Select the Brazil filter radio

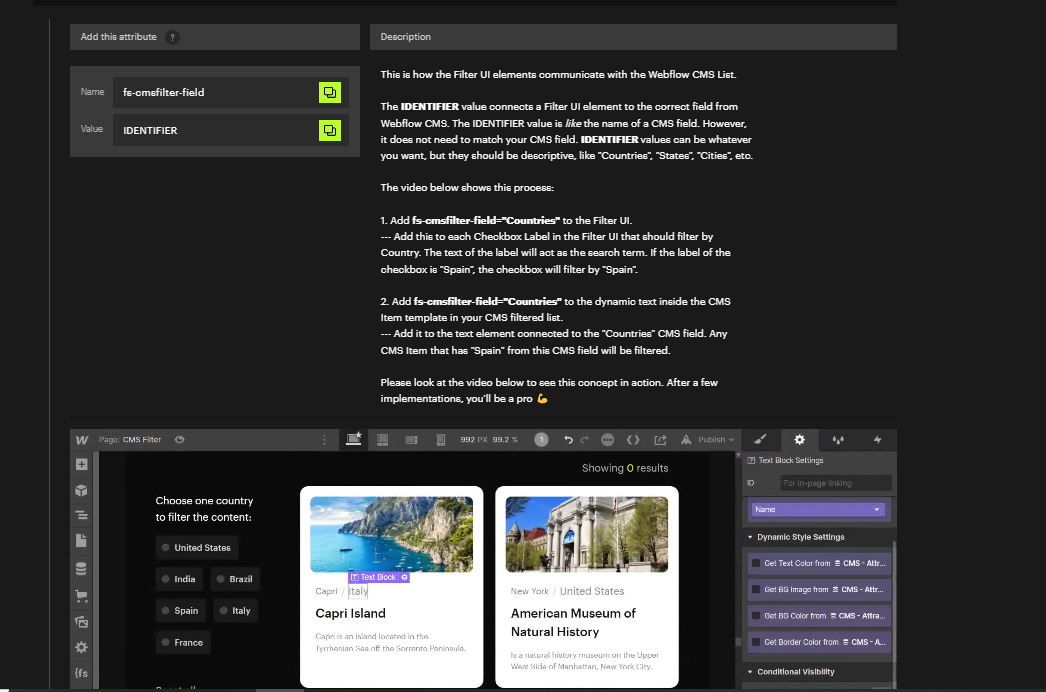pyautogui.click(x=220, y=579)
